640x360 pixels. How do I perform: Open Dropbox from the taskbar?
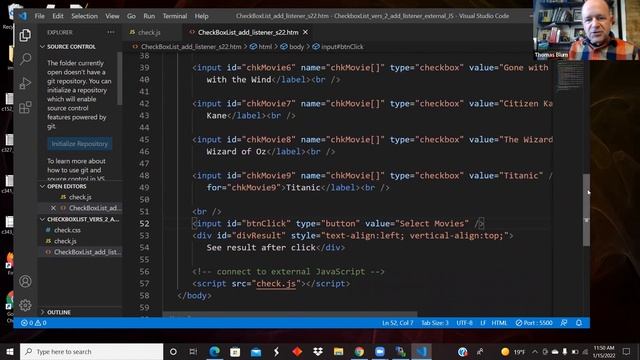tap(318, 351)
